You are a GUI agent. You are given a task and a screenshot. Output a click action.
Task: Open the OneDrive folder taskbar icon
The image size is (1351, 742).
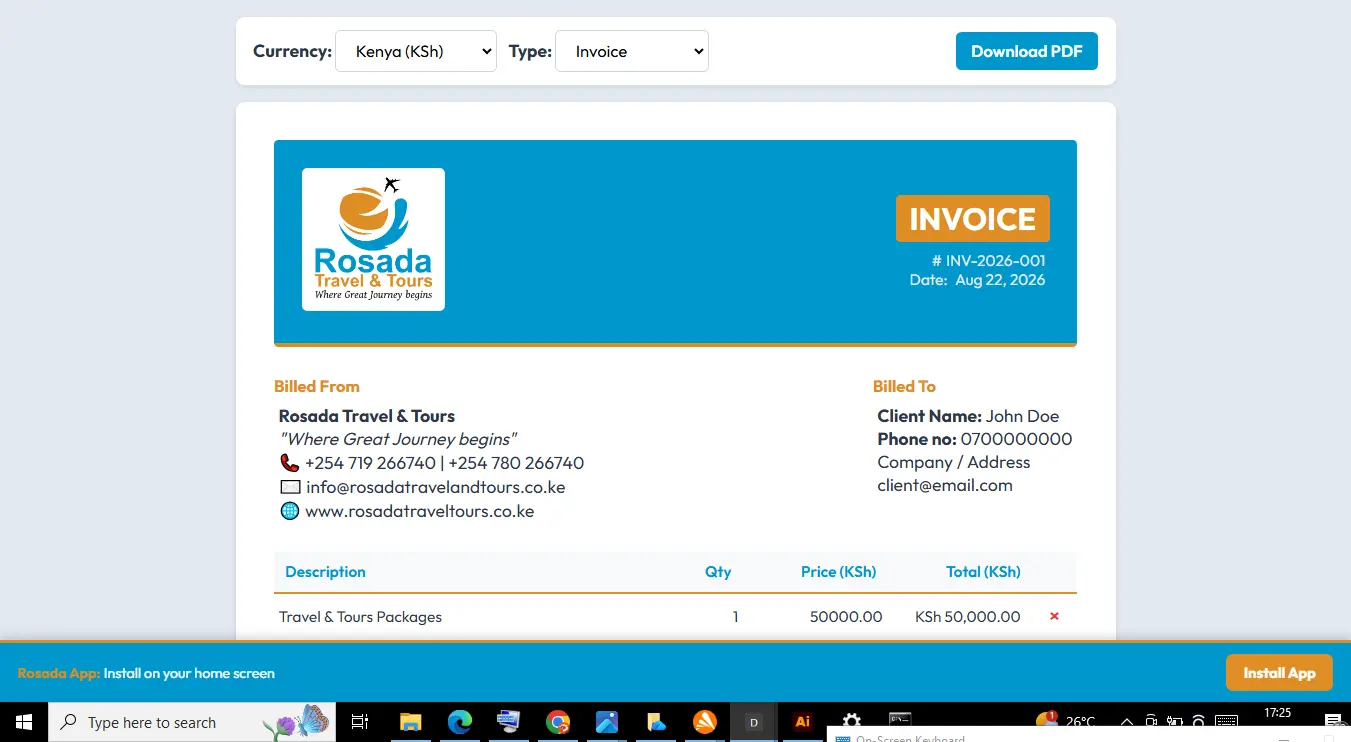[x=656, y=722]
